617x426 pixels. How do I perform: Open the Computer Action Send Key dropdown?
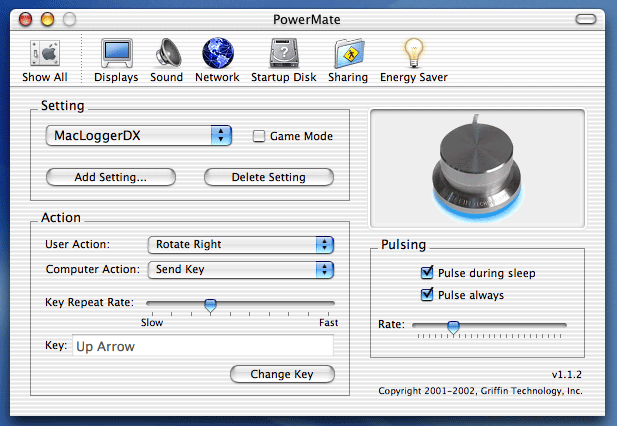(x=240, y=269)
